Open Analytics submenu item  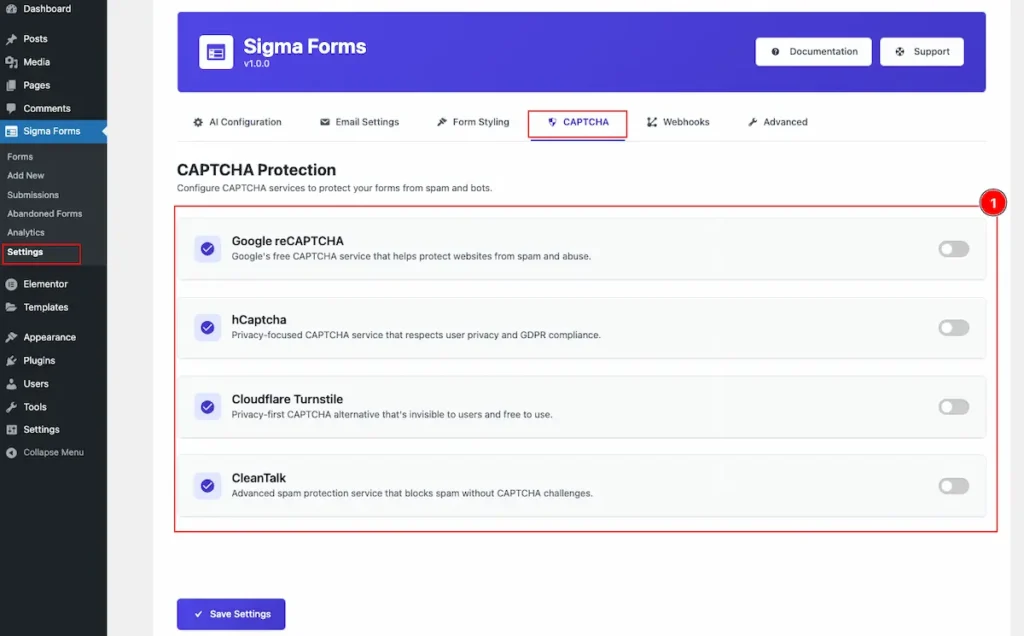point(26,232)
